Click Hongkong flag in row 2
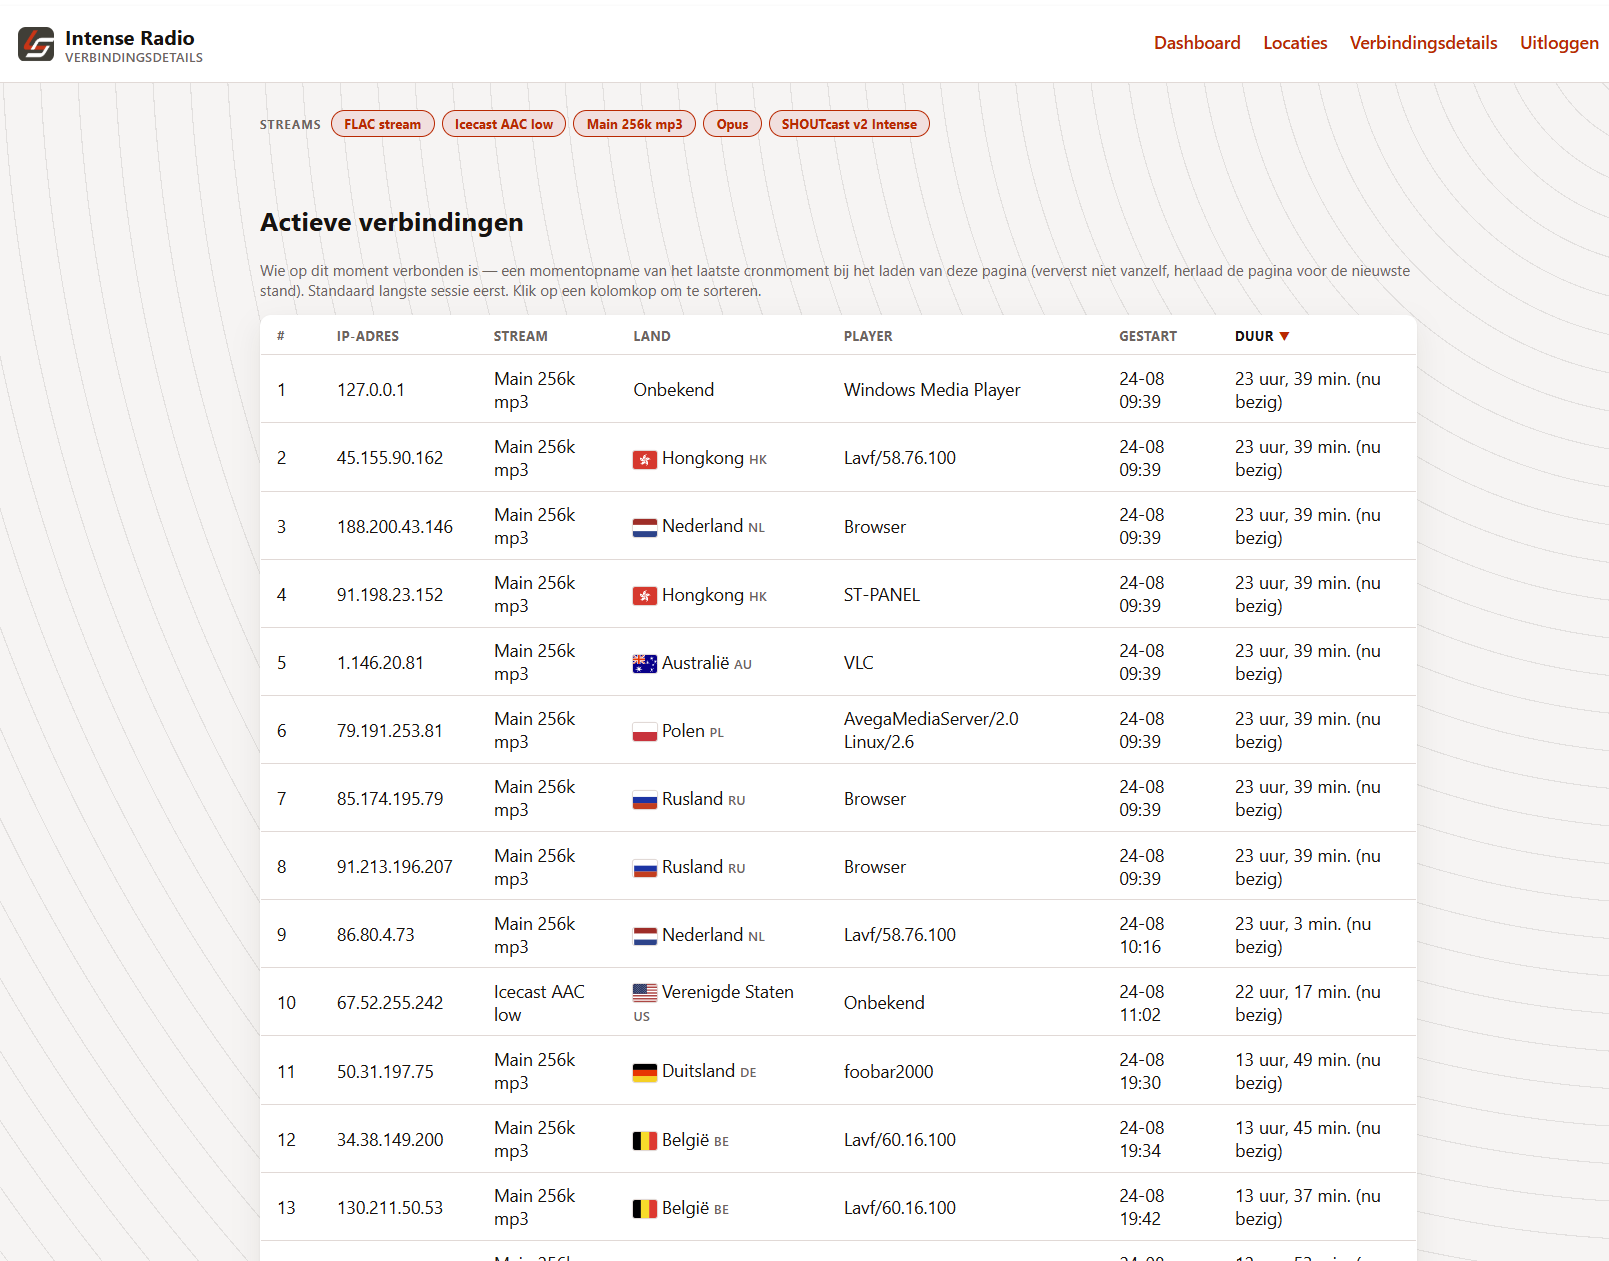The width and height of the screenshot is (1609, 1261). coord(645,460)
